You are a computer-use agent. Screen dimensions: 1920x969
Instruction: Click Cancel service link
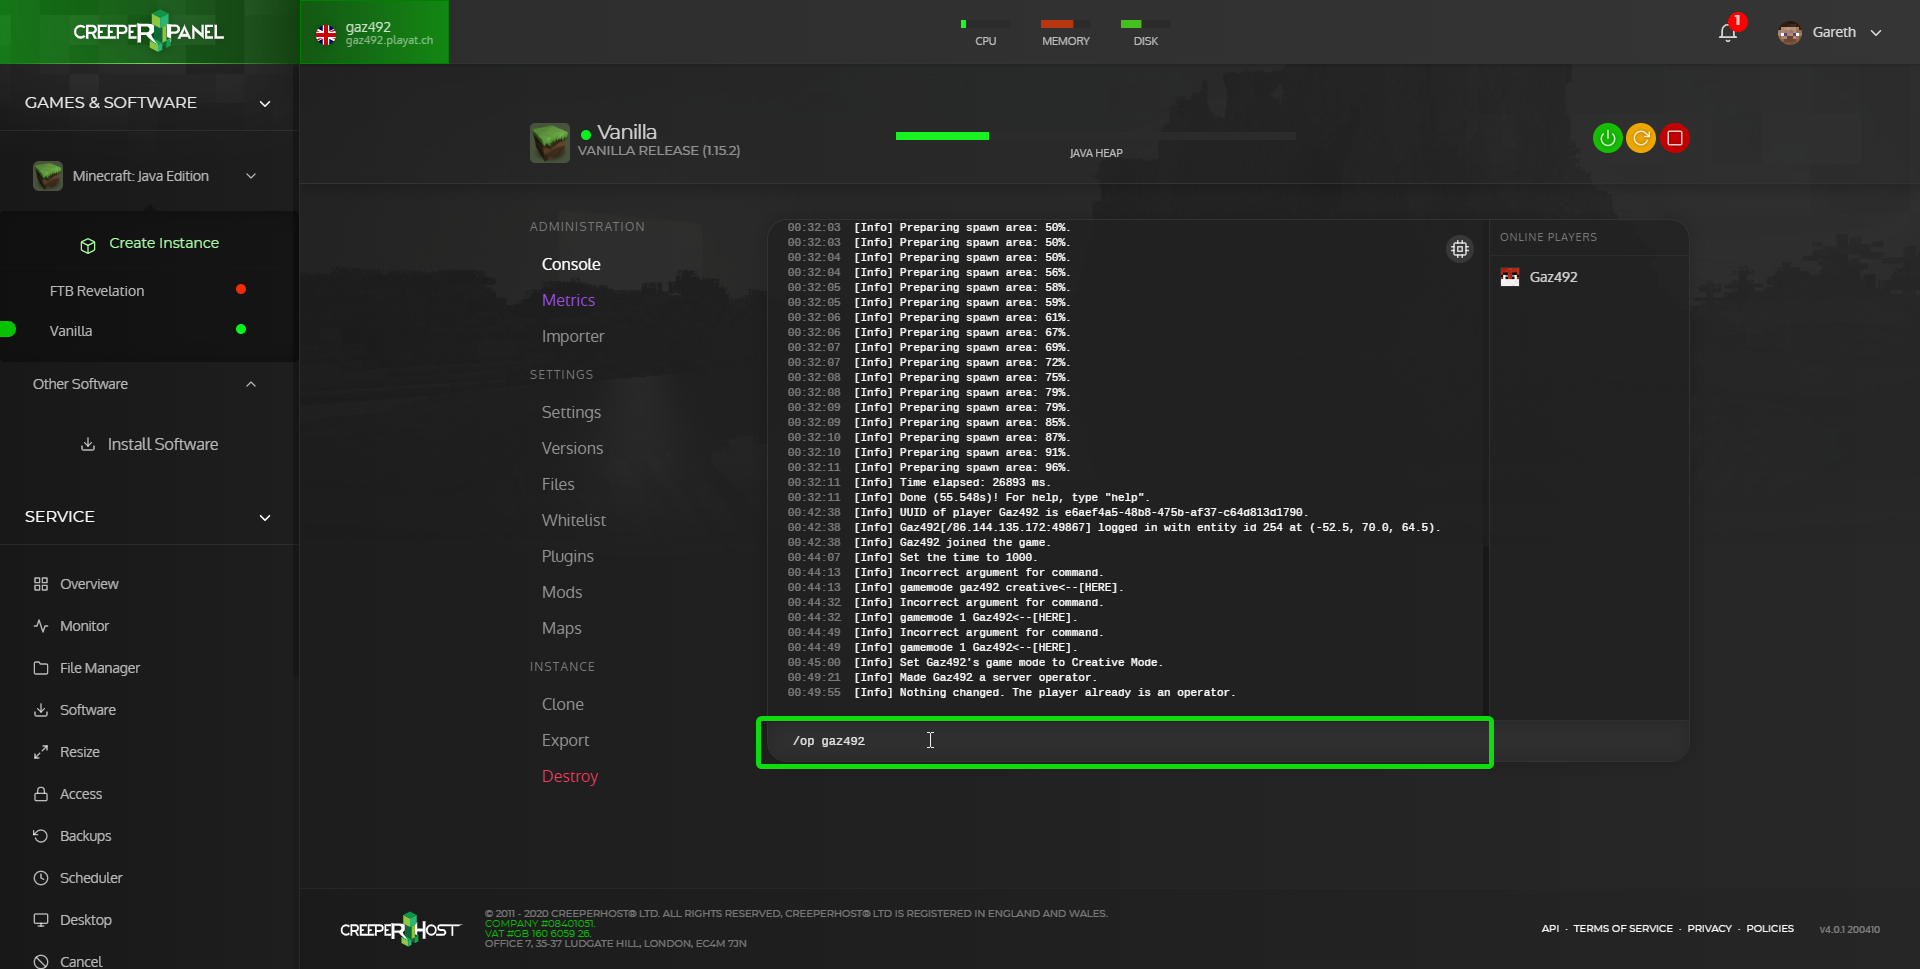point(81,961)
